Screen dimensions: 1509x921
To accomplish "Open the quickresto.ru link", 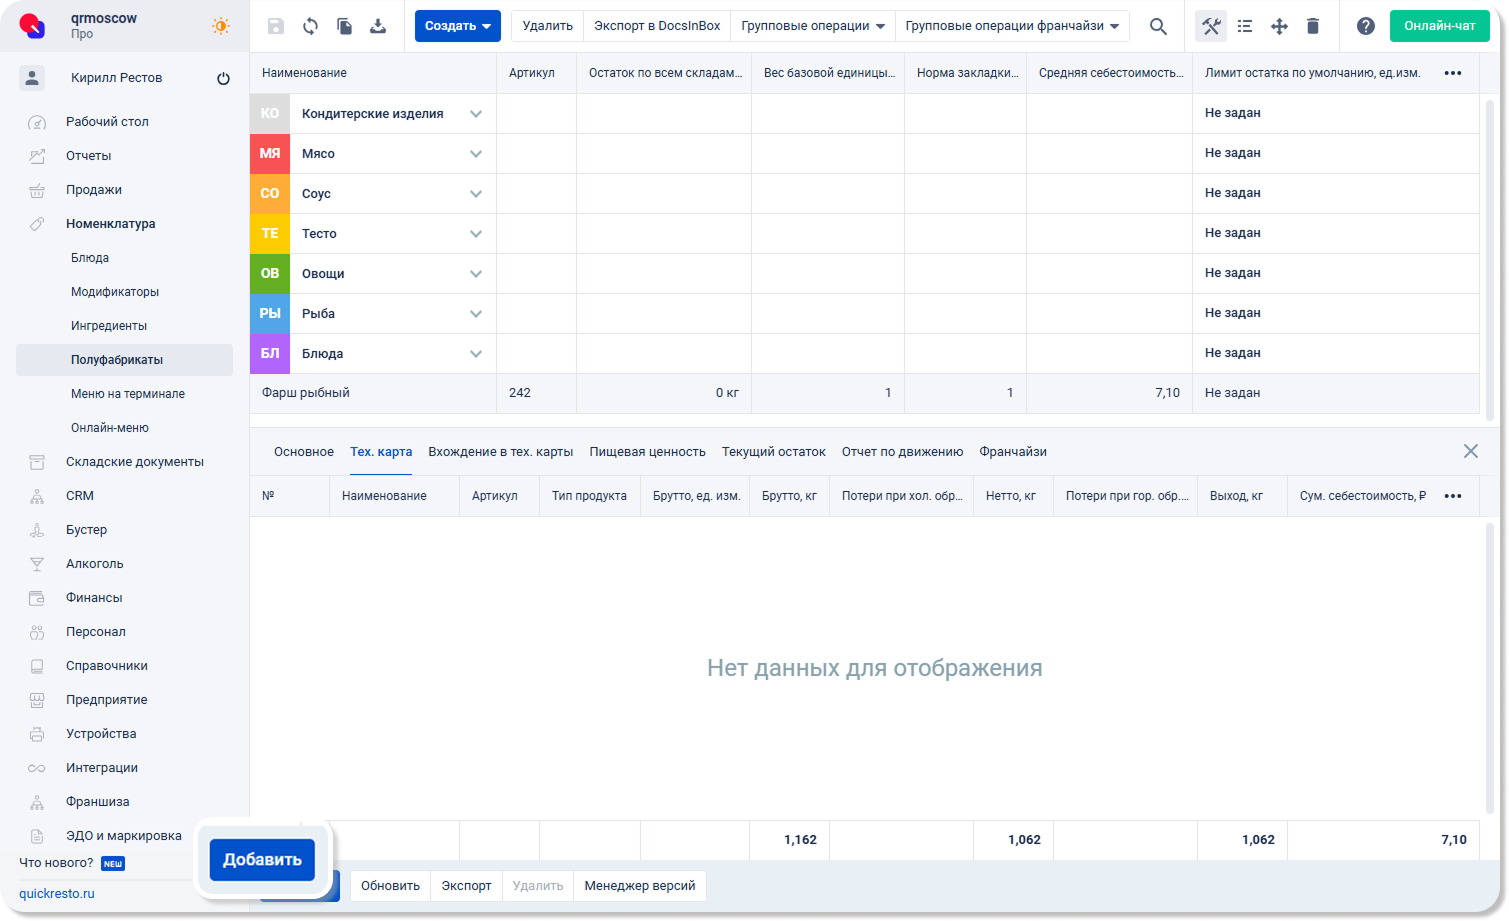I will (x=57, y=894).
